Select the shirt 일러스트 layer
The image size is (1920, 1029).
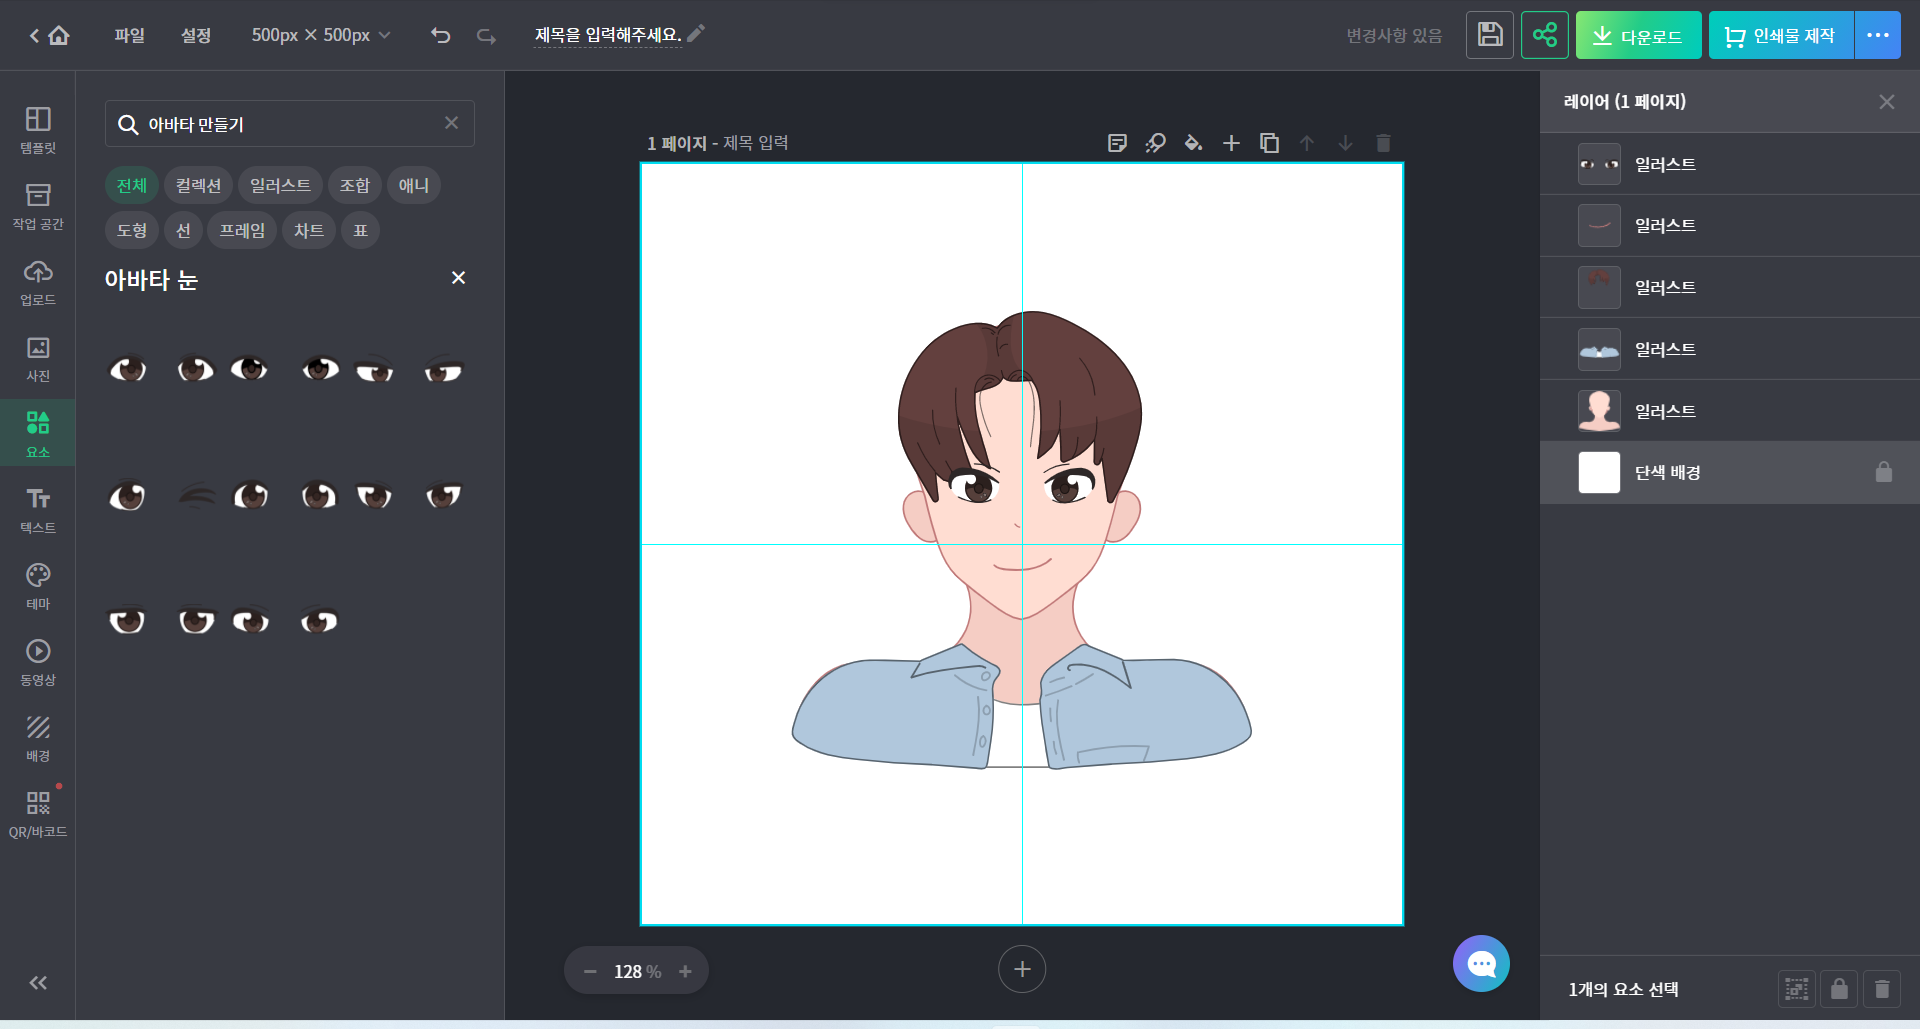(1730, 350)
